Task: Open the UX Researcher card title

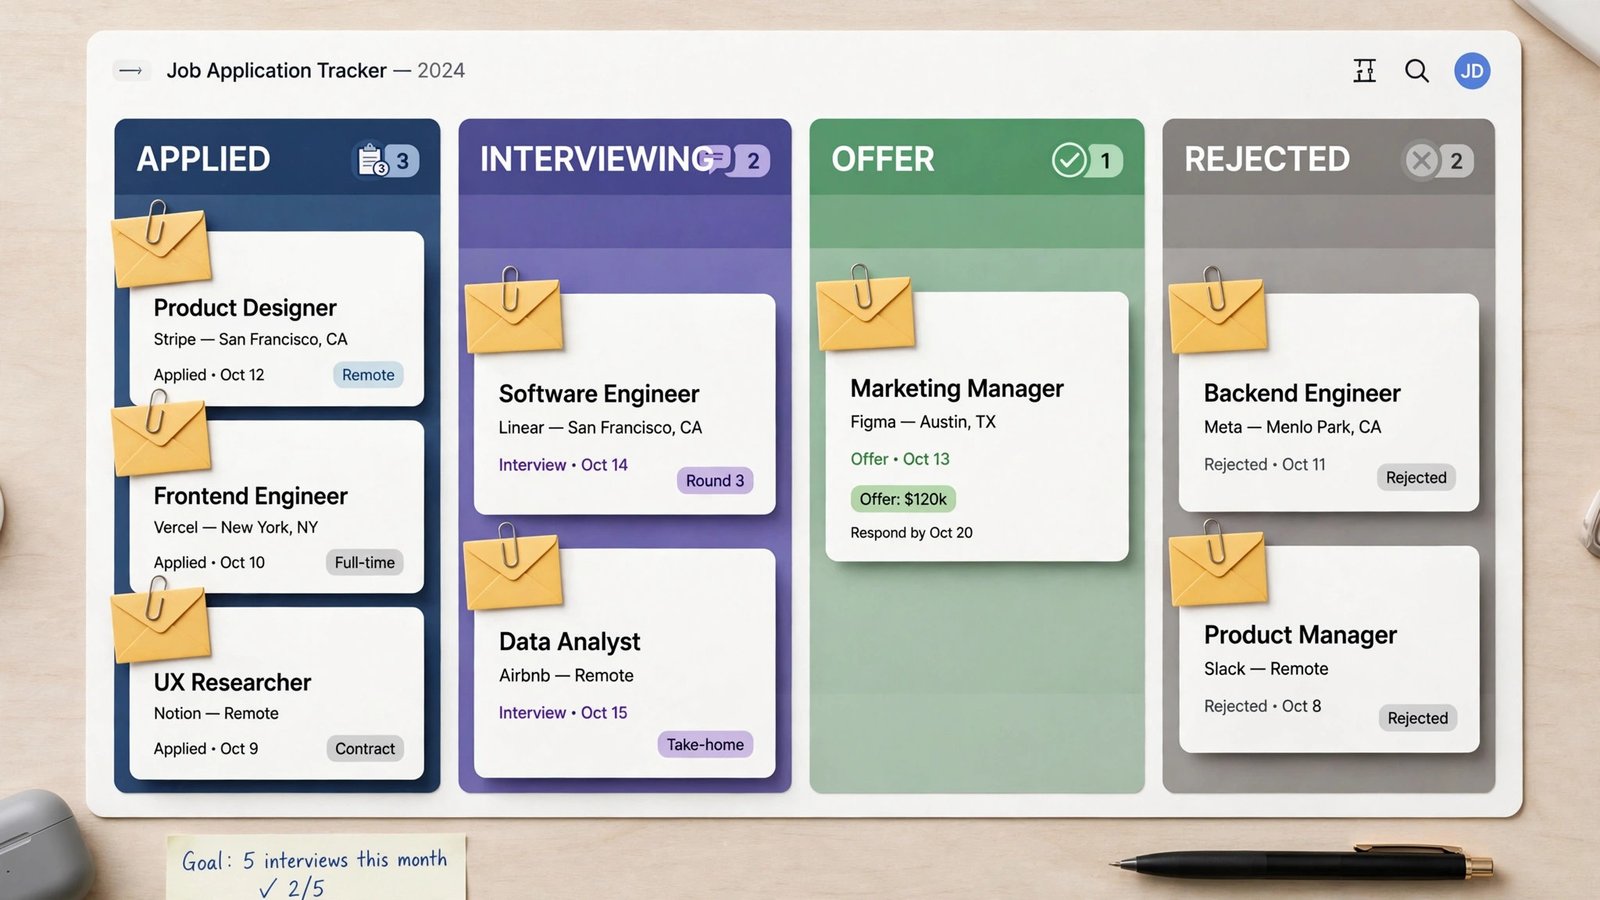Action: (x=232, y=682)
